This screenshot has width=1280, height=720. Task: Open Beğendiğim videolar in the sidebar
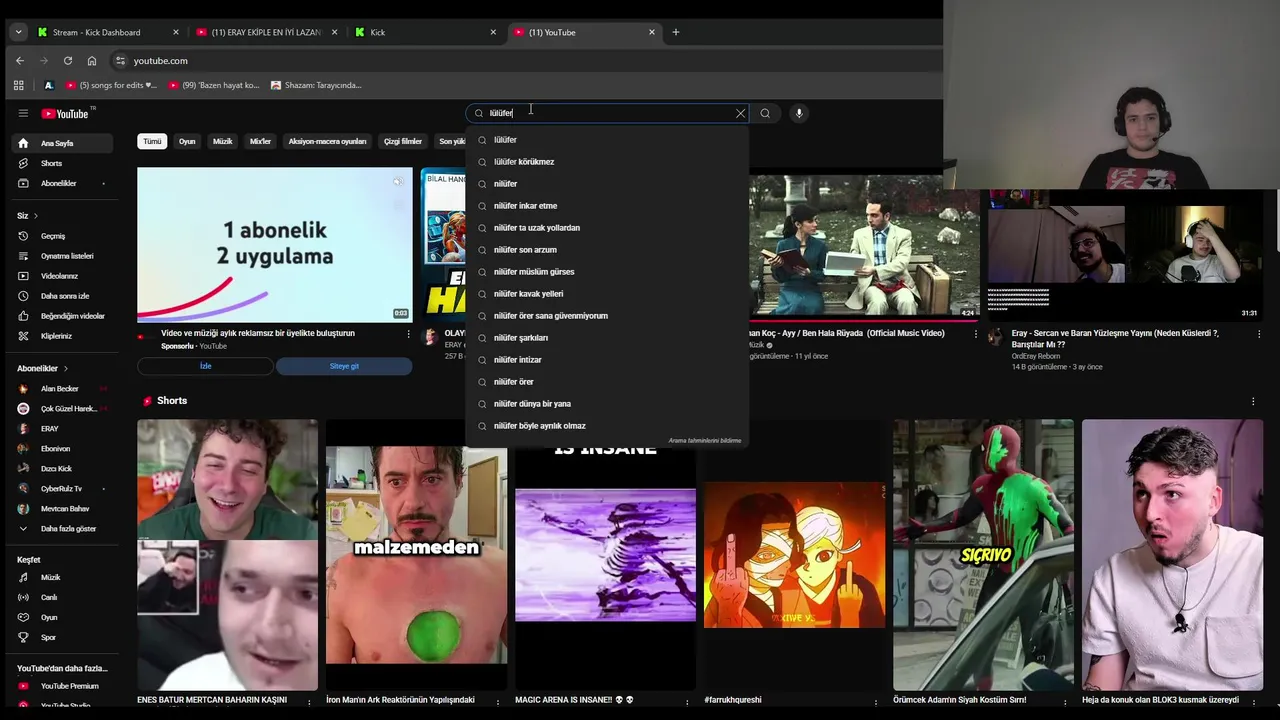[x=64, y=316]
